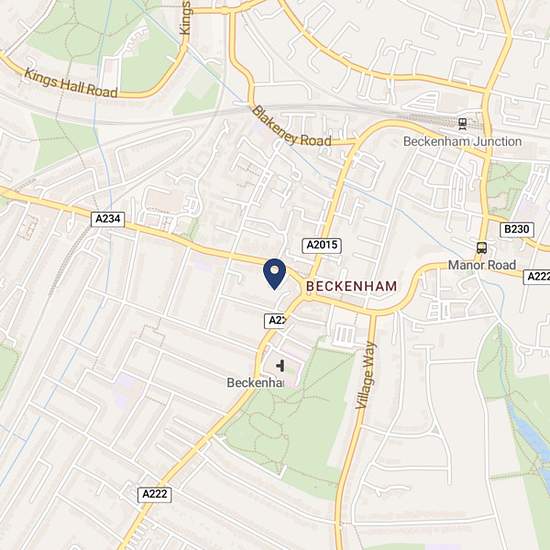Click the Kings Hall Road label
The height and width of the screenshot is (550, 550).
pyautogui.click(x=71, y=83)
